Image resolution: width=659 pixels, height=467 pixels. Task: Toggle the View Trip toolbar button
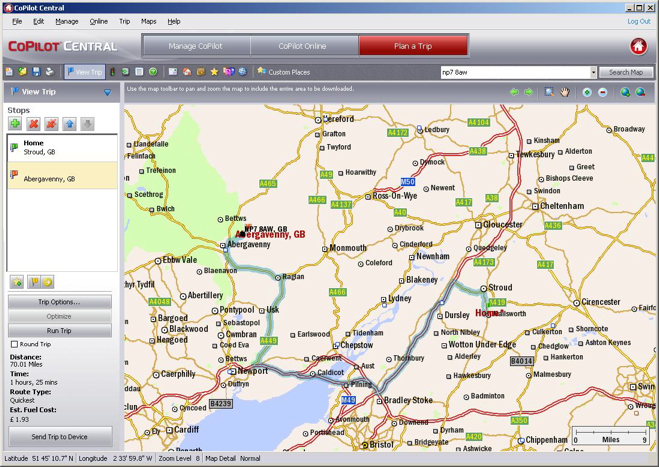[x=84, y=72]
